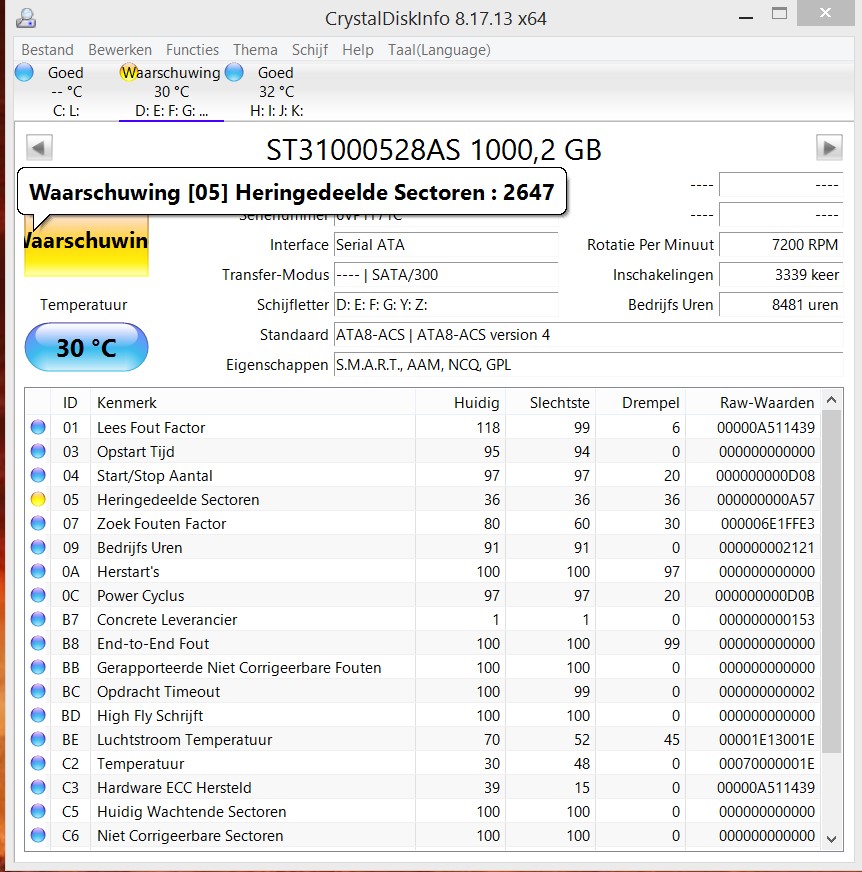The width and height of the screenshot is (862, 872).
Task: Click the drive title ST31000528AS 1000,2 GB
Action: [x=434, y=150]
